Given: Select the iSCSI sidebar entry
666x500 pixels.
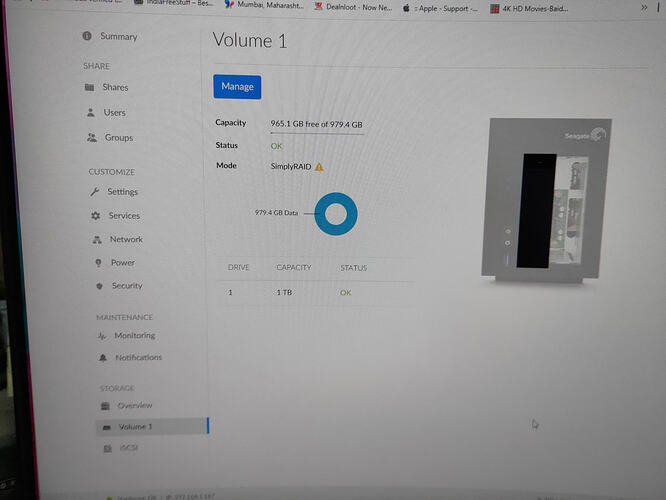Looking at the screenshot, I should [x=130, y=450].
